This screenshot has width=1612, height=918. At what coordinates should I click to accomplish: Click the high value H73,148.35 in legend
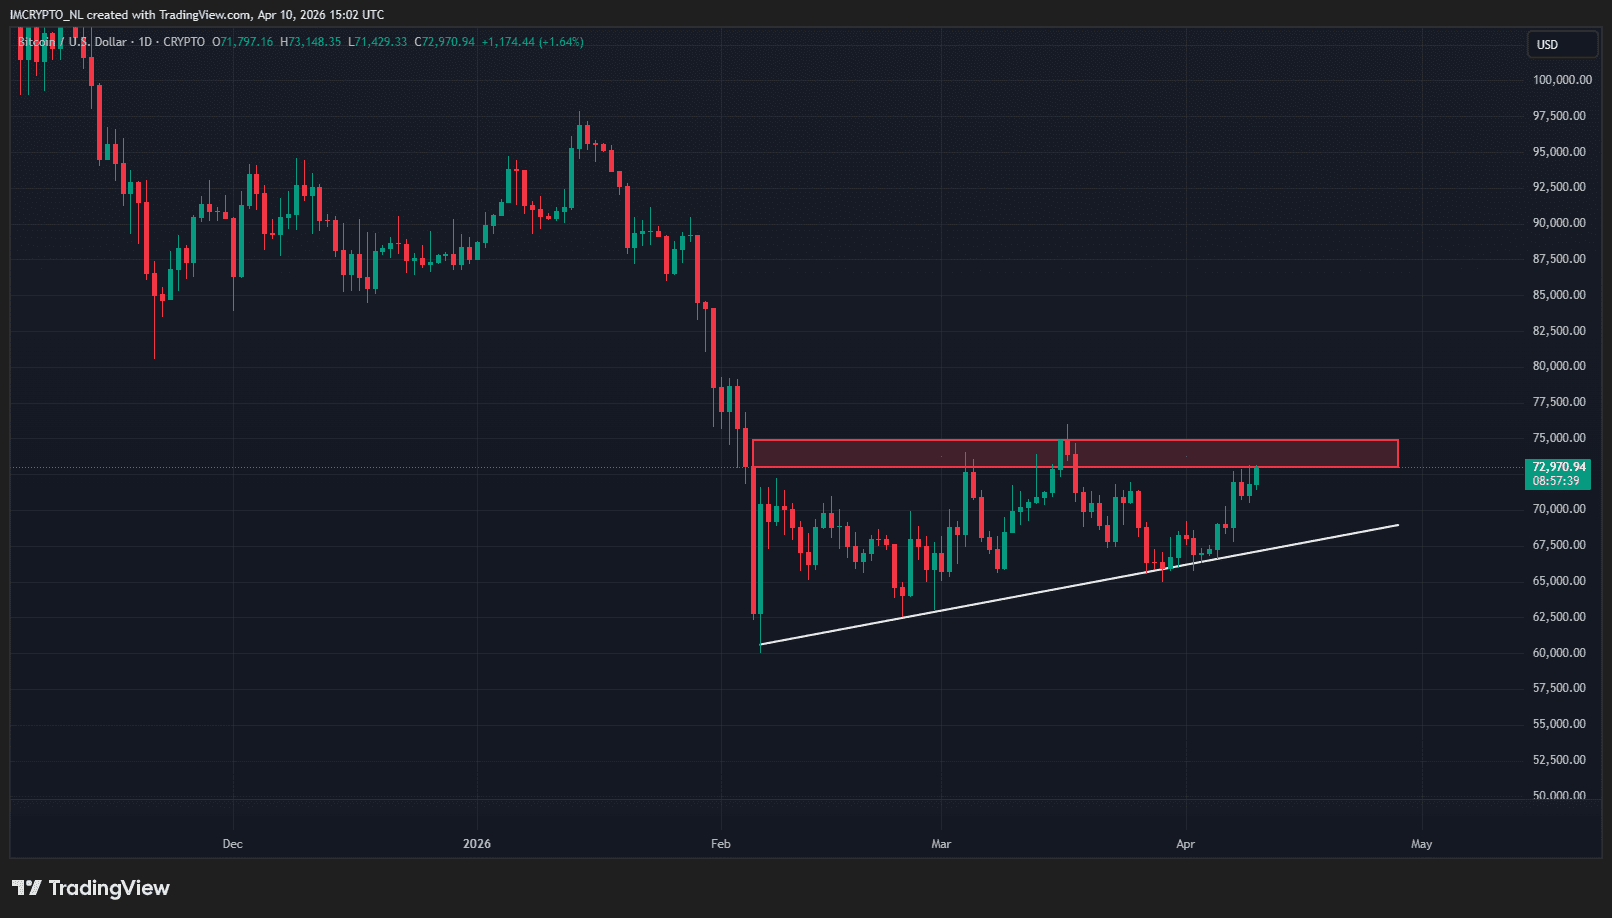pyautogui.click(x=311, y=42)
